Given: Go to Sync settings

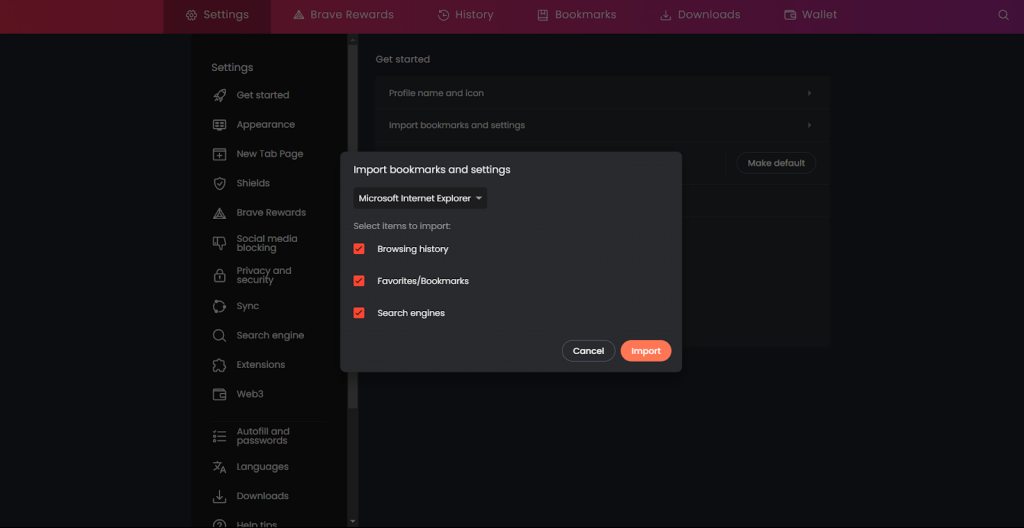Looking at the screenshot, I should click(x=248, y=306).
